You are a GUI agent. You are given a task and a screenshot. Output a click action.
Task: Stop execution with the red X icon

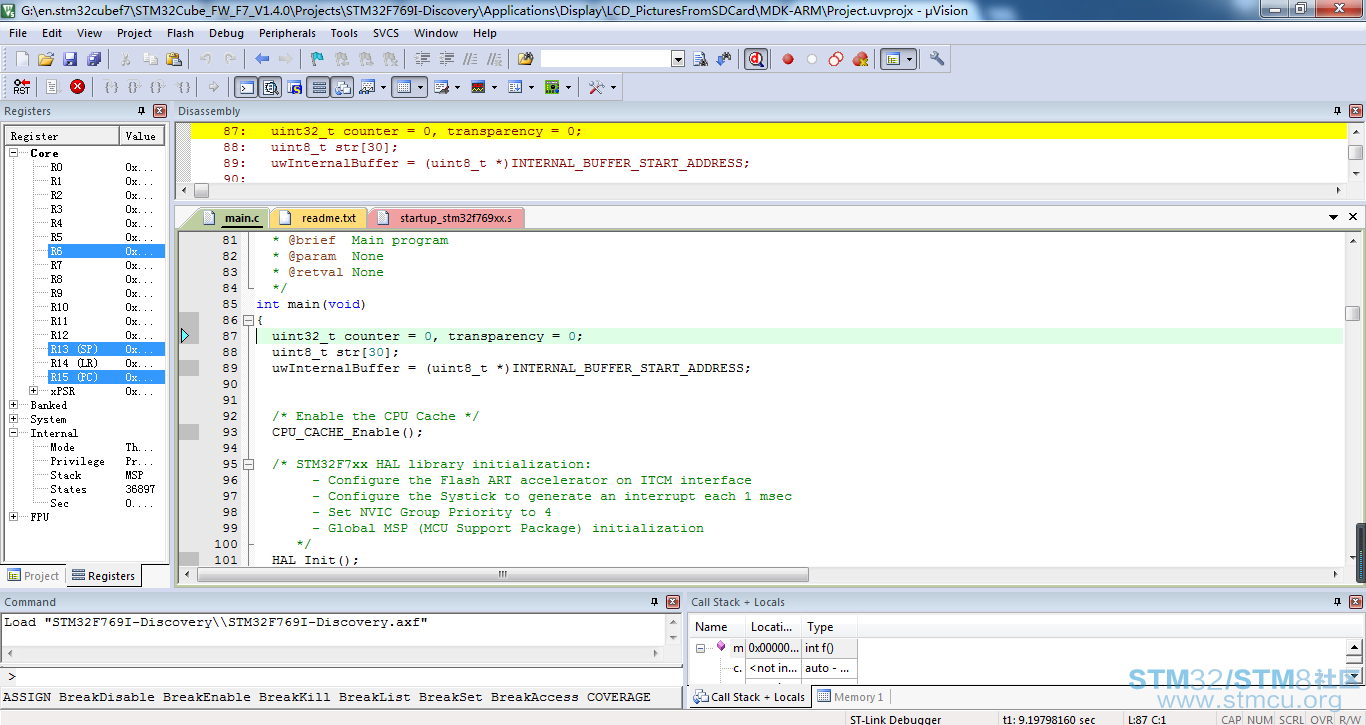click(x=77, y=87)
